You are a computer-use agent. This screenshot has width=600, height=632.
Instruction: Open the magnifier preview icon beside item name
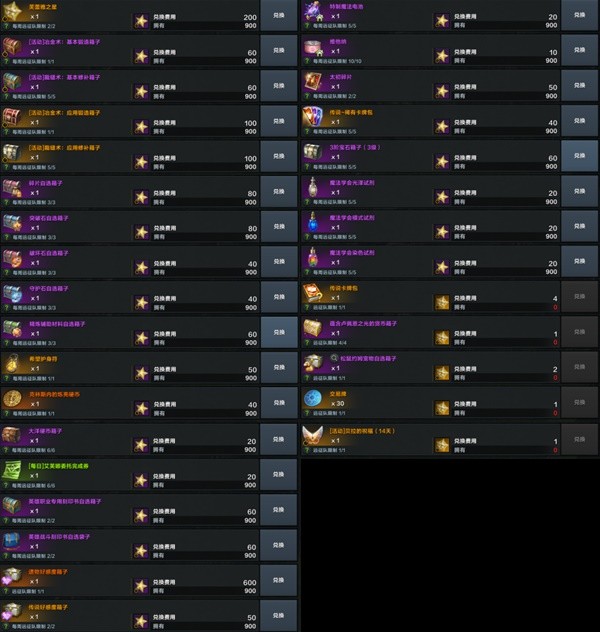point(334,358)
